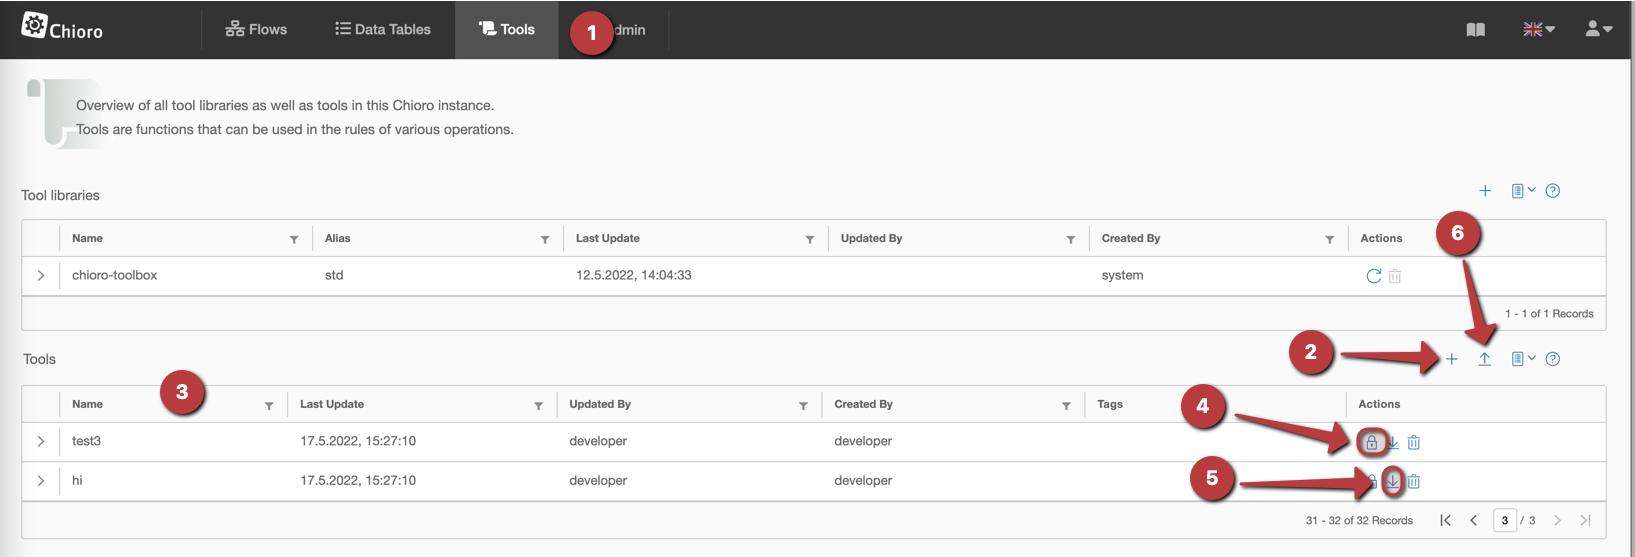Add a new tool with the plus icon
Image resolution: width=1635 pixels, height=557 pixels.
[1451, 359]
